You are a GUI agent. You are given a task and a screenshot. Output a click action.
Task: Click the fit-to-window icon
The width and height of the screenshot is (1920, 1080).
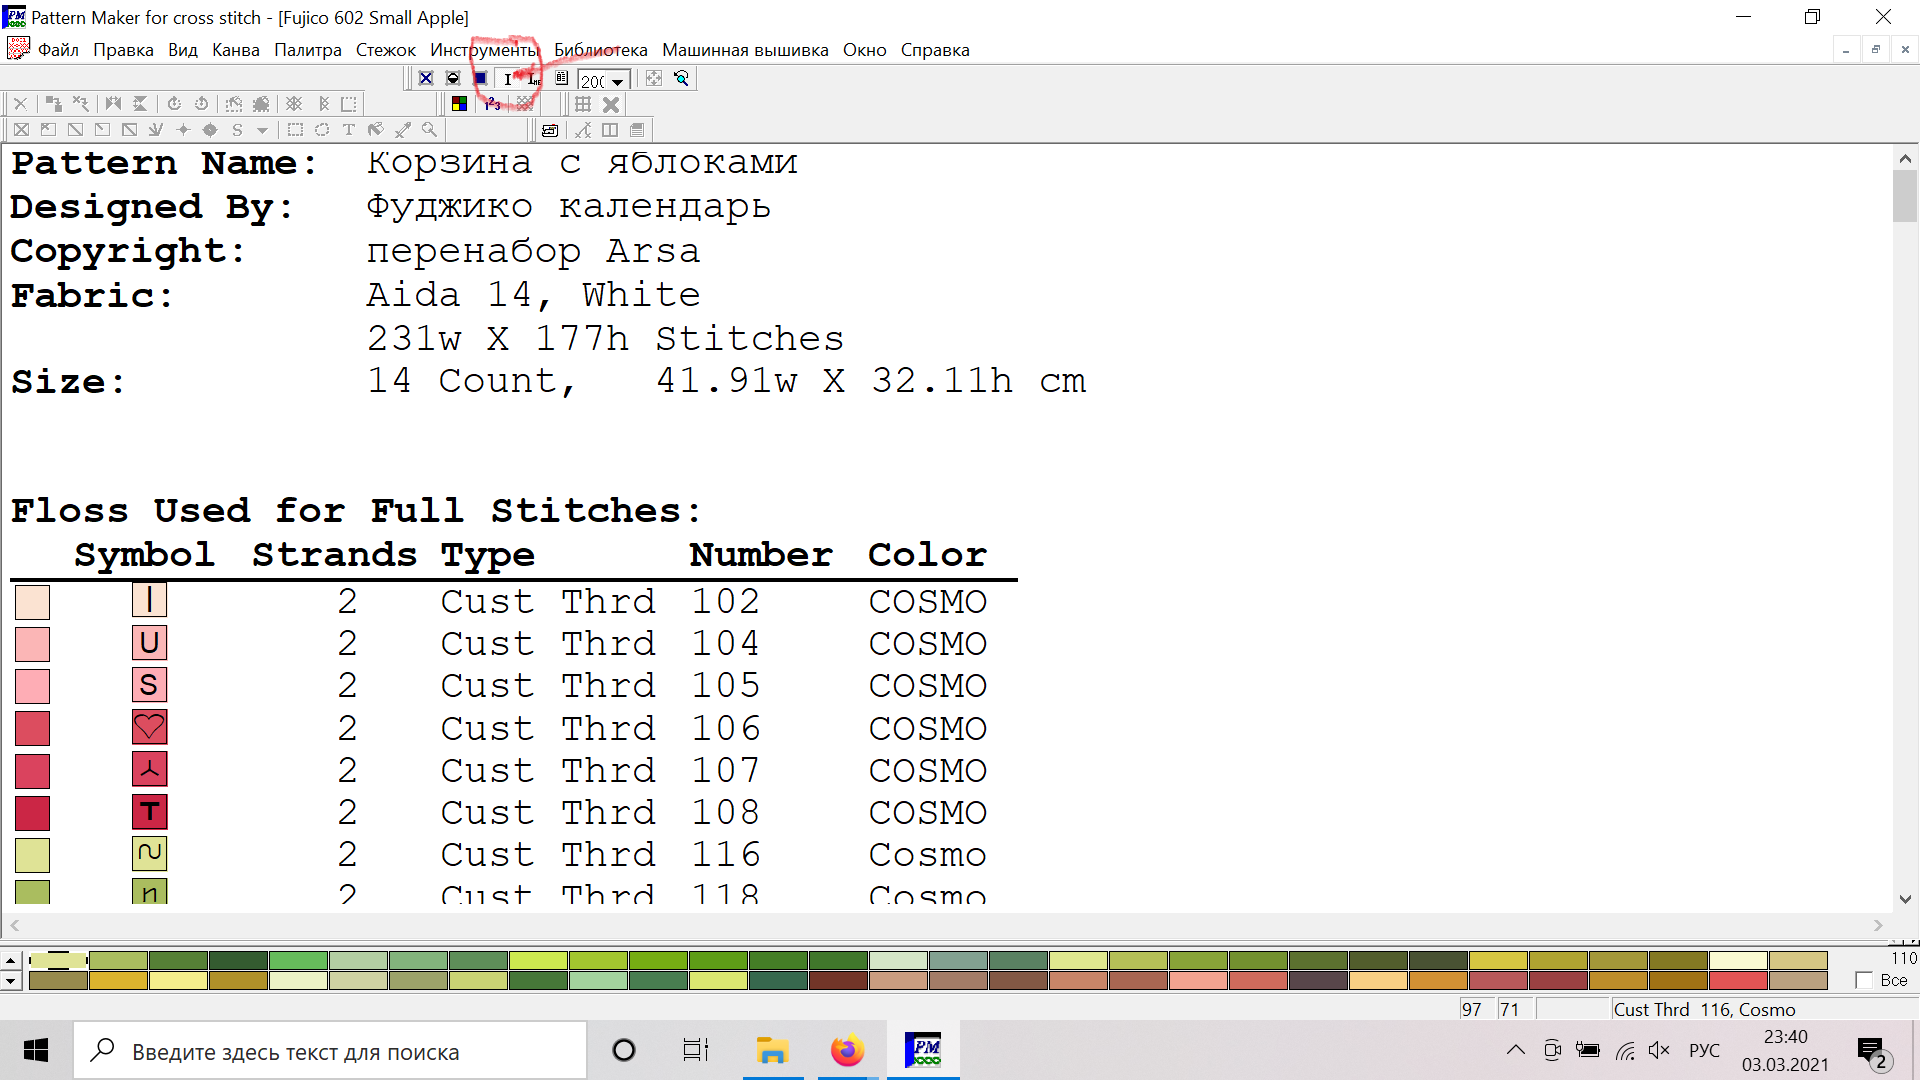[654, 78]
